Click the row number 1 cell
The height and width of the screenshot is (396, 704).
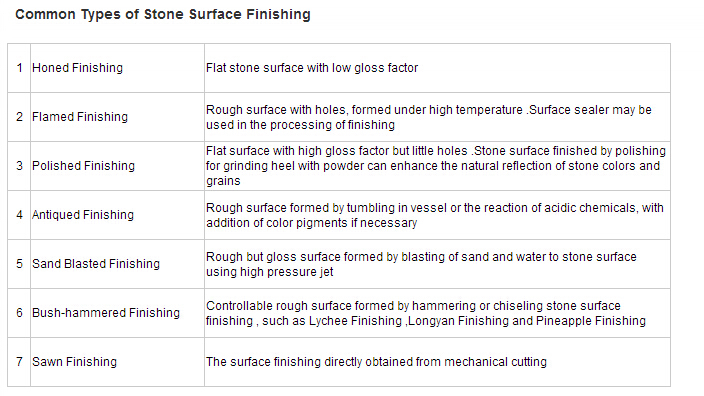click(x=19, y=68)
